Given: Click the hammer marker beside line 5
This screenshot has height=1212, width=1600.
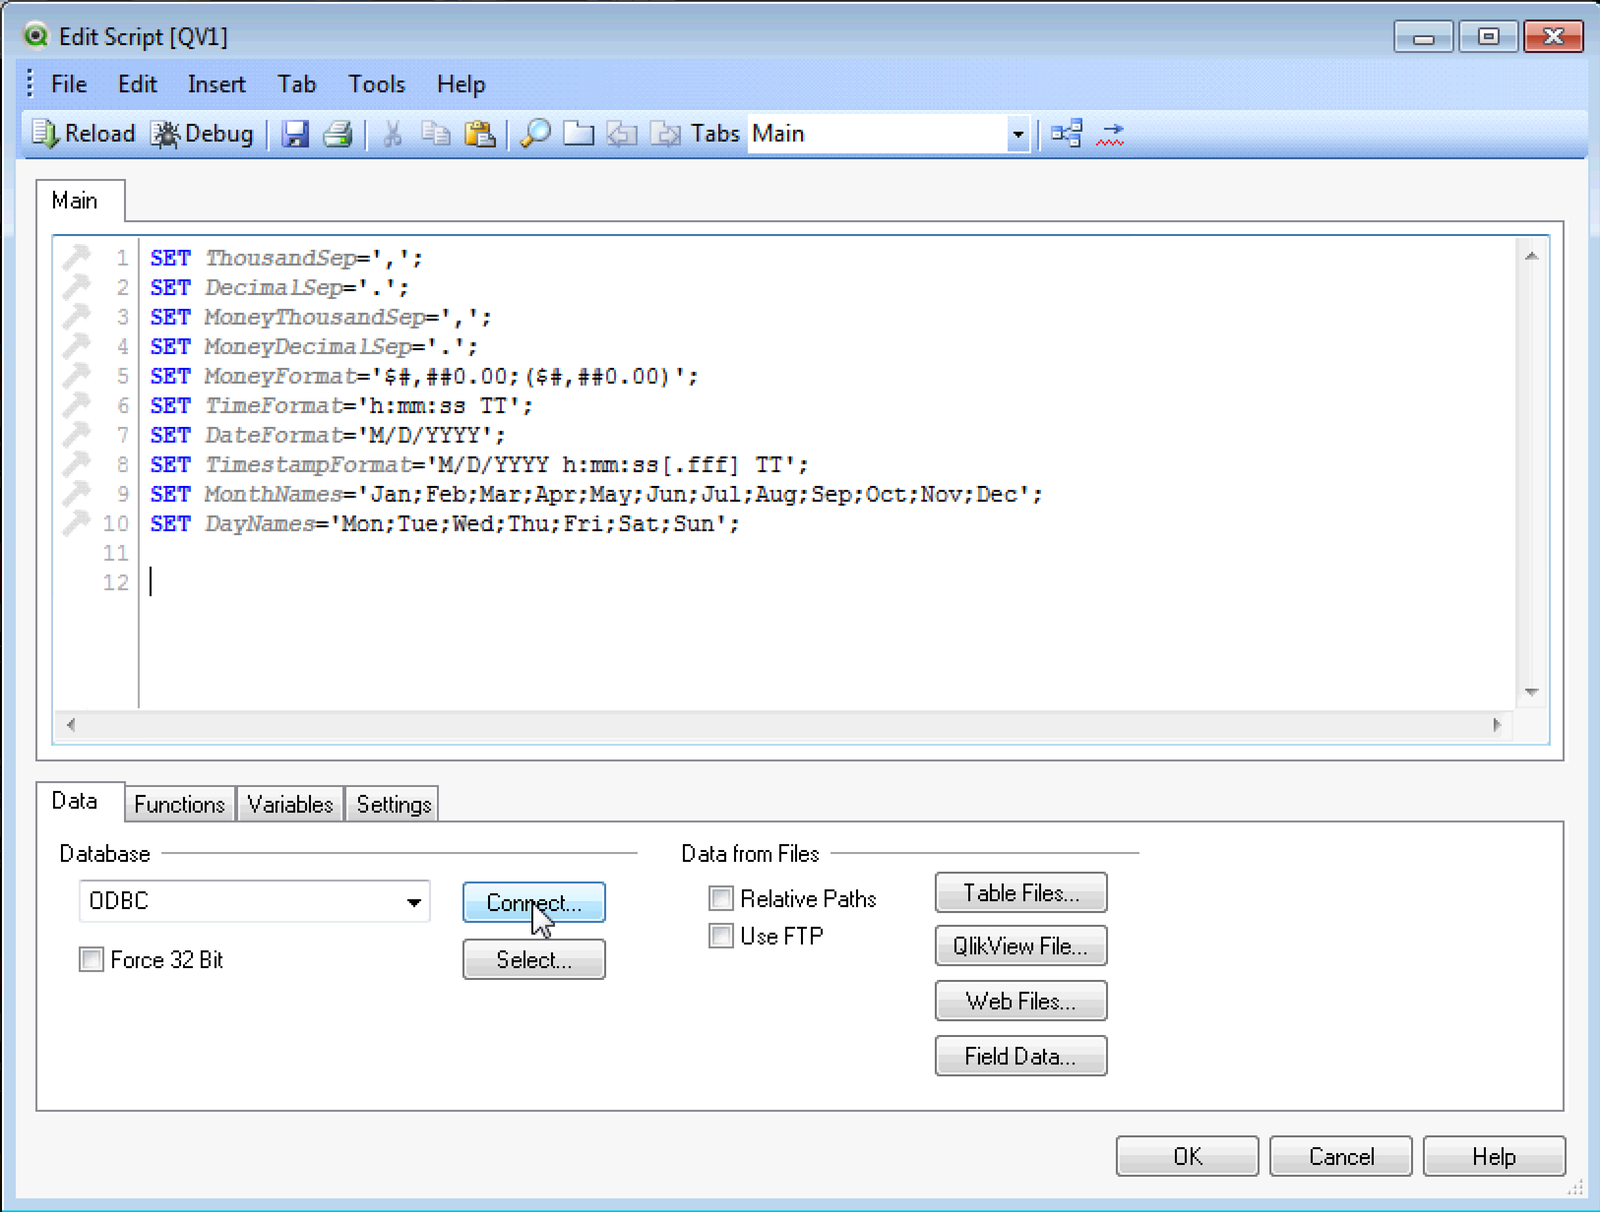Looking at the screenshot, I should (76, 376).
